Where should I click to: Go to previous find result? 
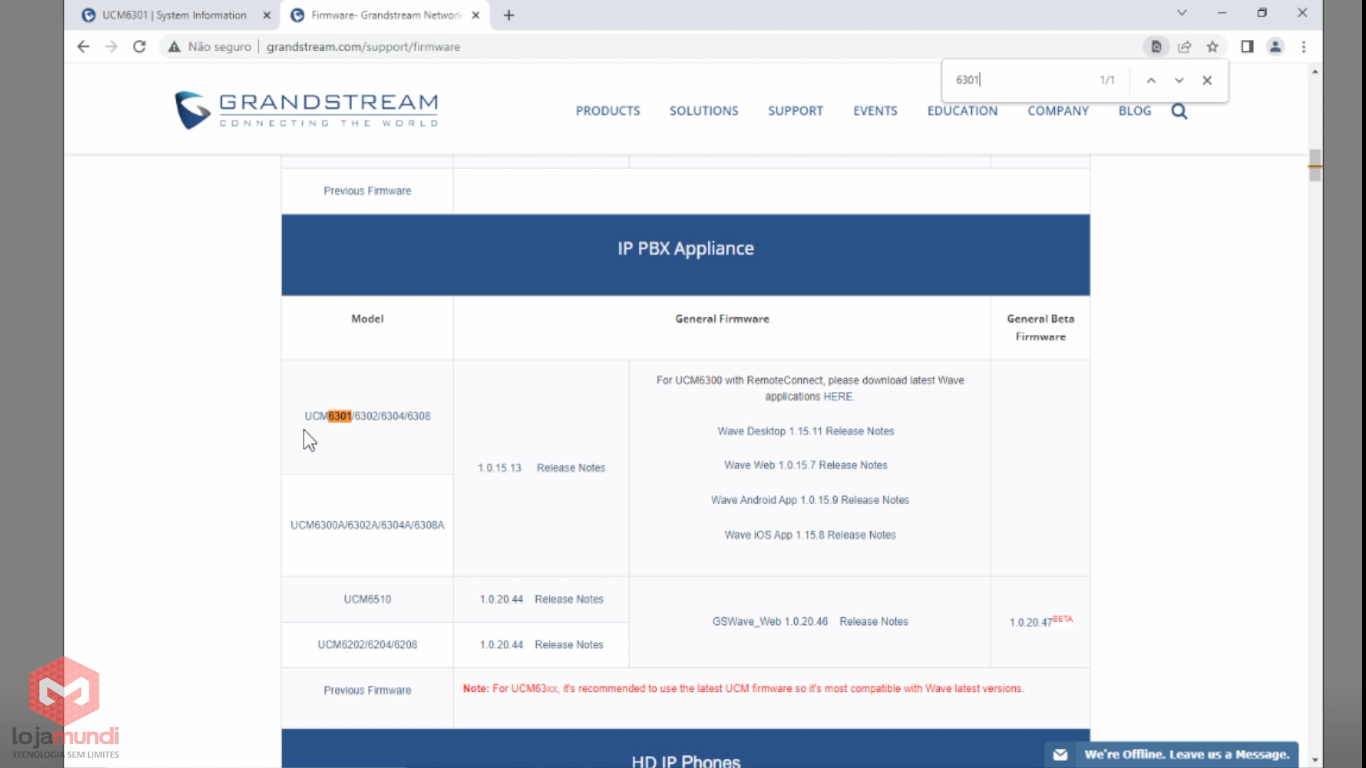(x=1151, y=81)
